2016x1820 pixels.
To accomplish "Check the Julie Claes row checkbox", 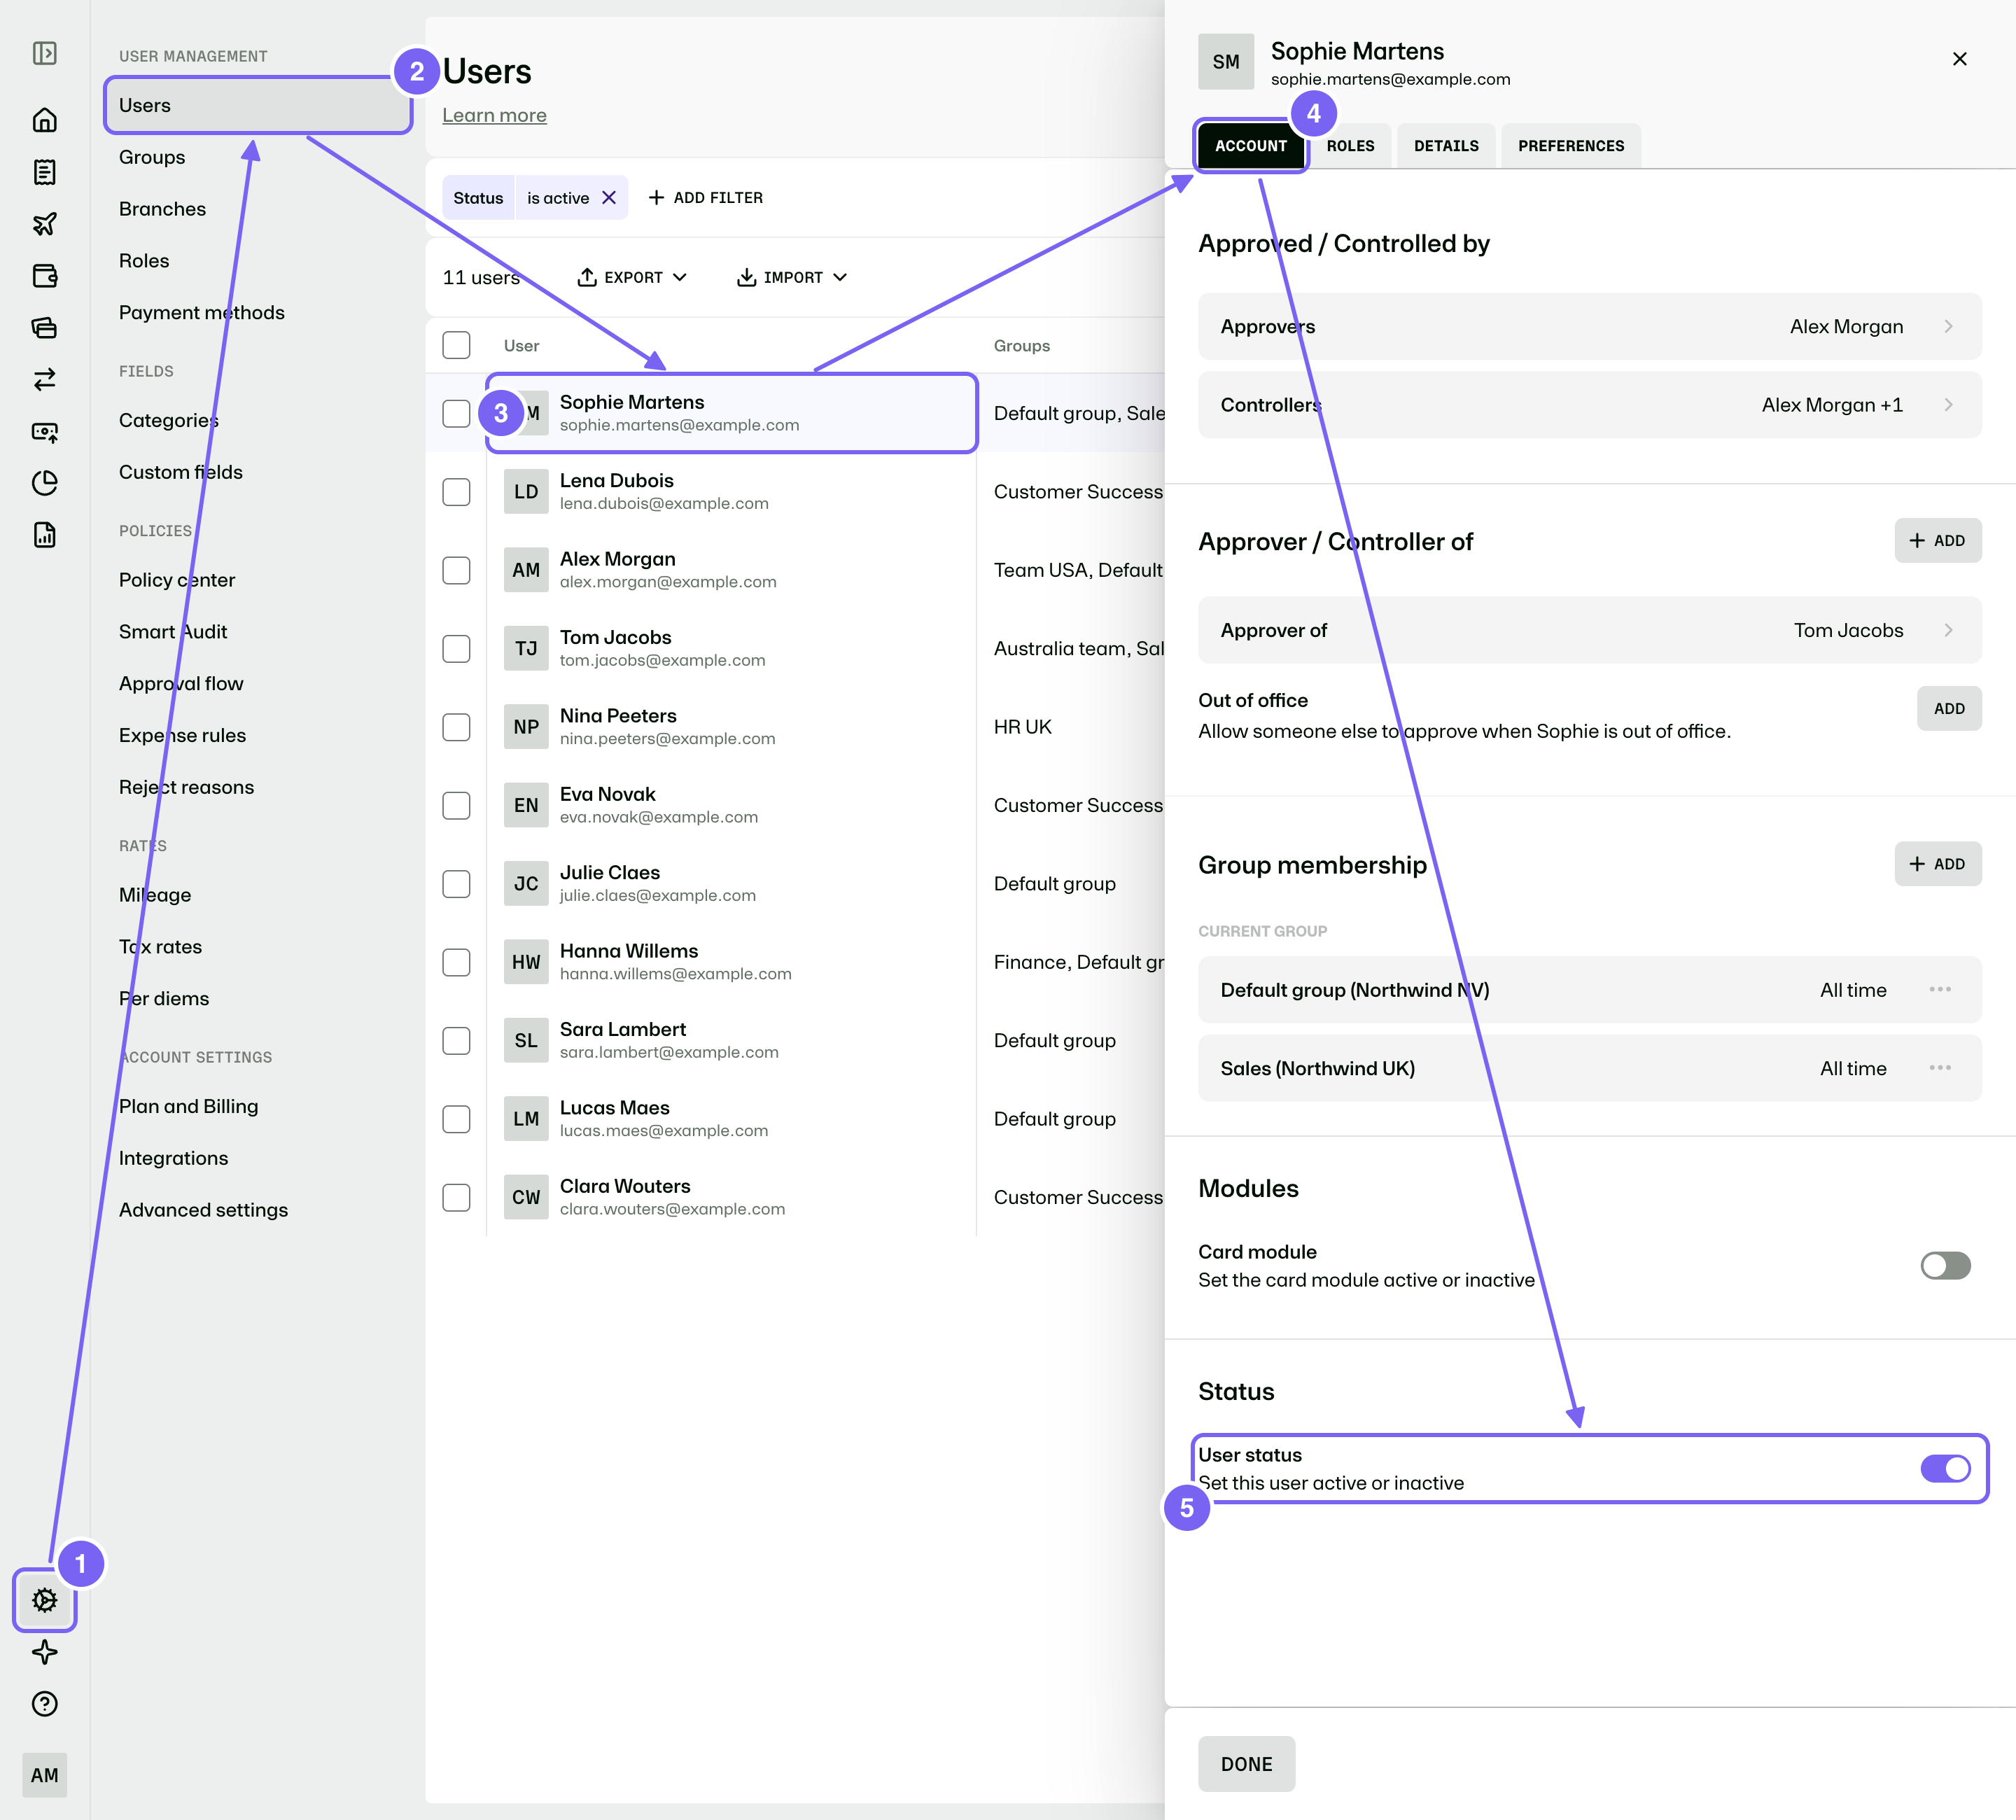I will tap(456, 883).
